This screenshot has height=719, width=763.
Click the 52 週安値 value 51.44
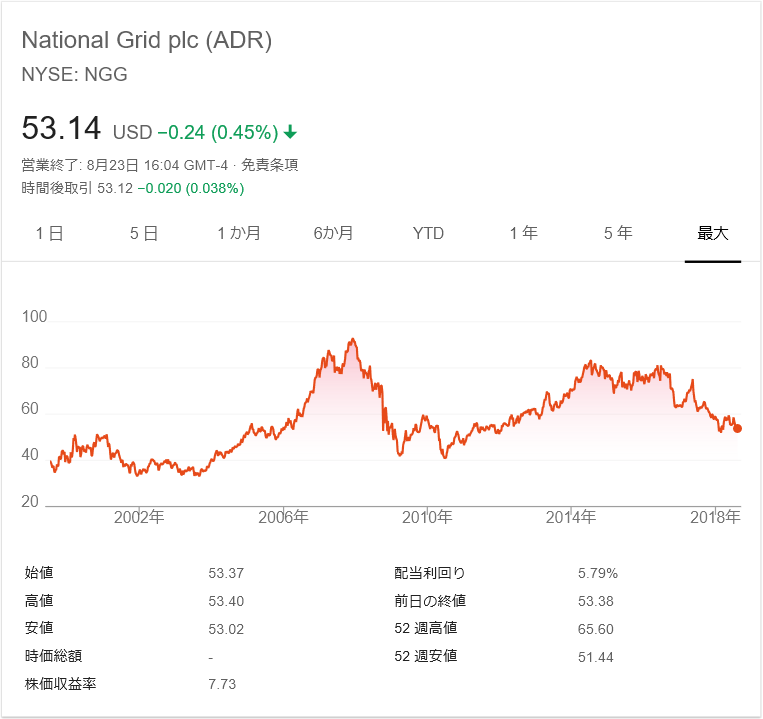[x=596, y=657]
